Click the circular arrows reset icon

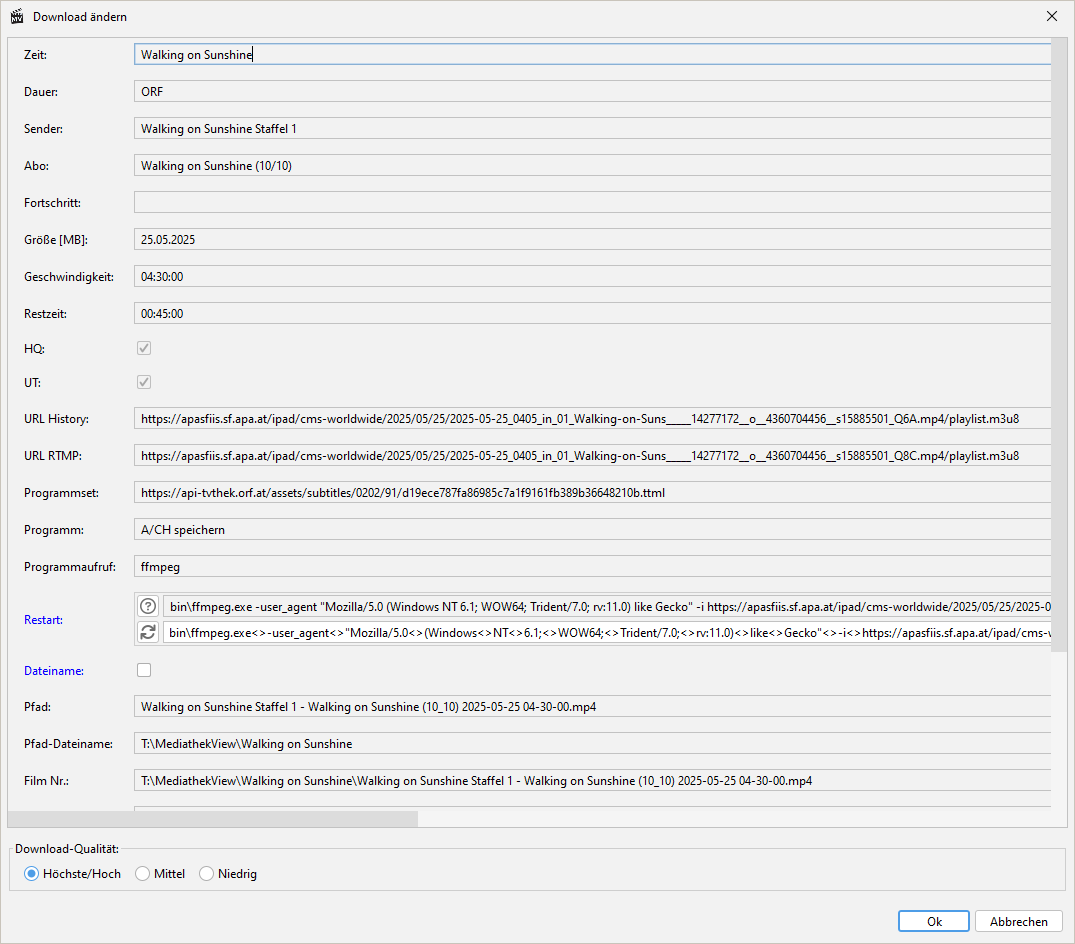(x=148, y=632)
